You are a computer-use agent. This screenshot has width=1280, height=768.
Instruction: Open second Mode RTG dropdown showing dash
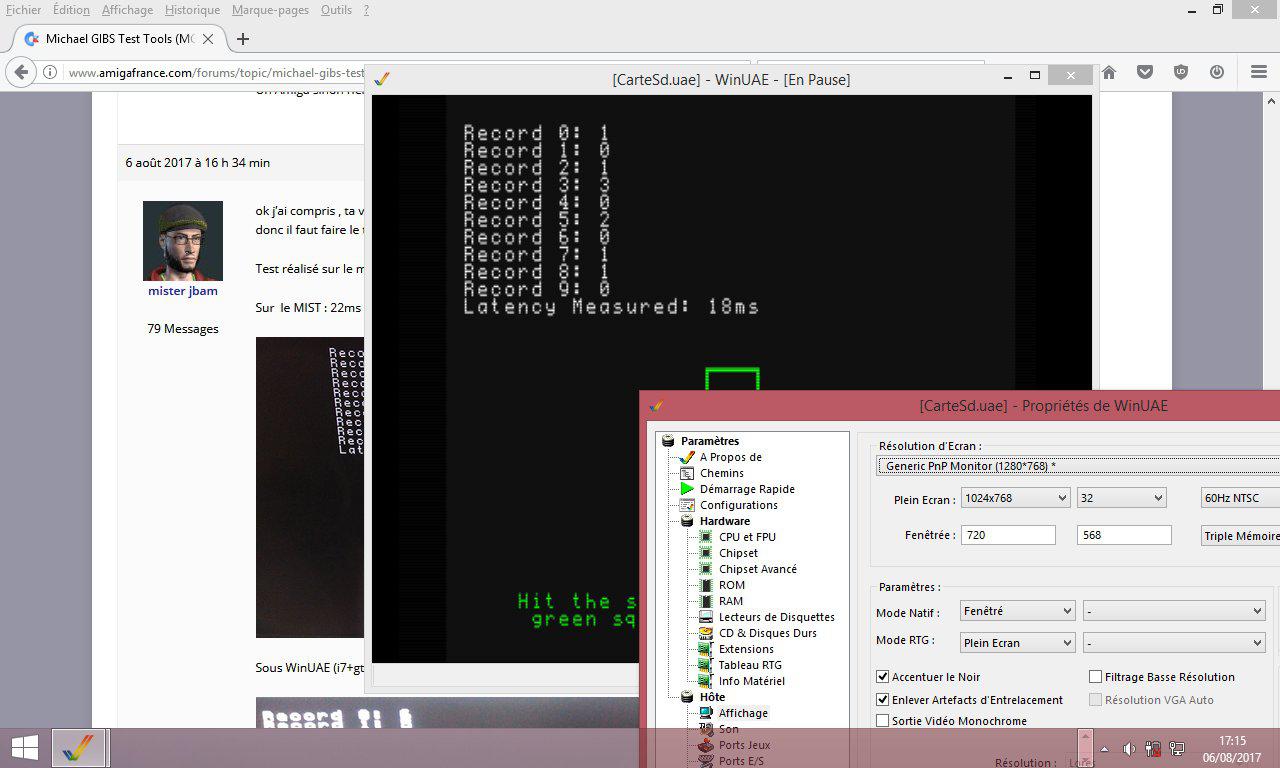[1174, 643]
